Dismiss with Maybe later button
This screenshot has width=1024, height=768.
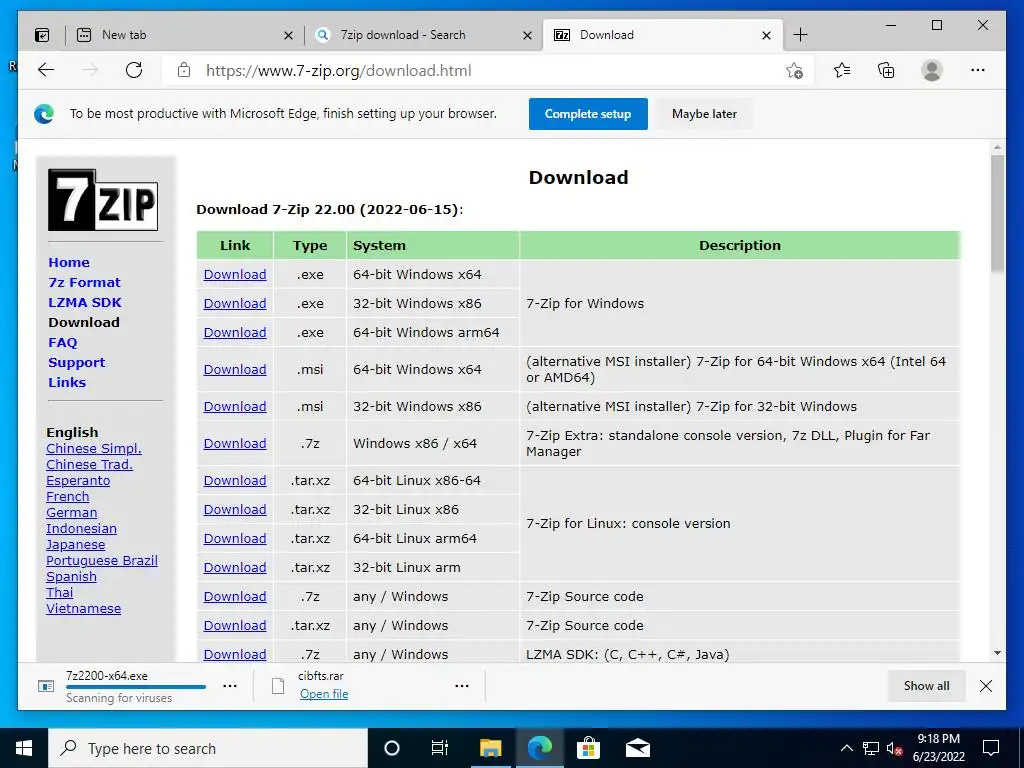[704, 114]
